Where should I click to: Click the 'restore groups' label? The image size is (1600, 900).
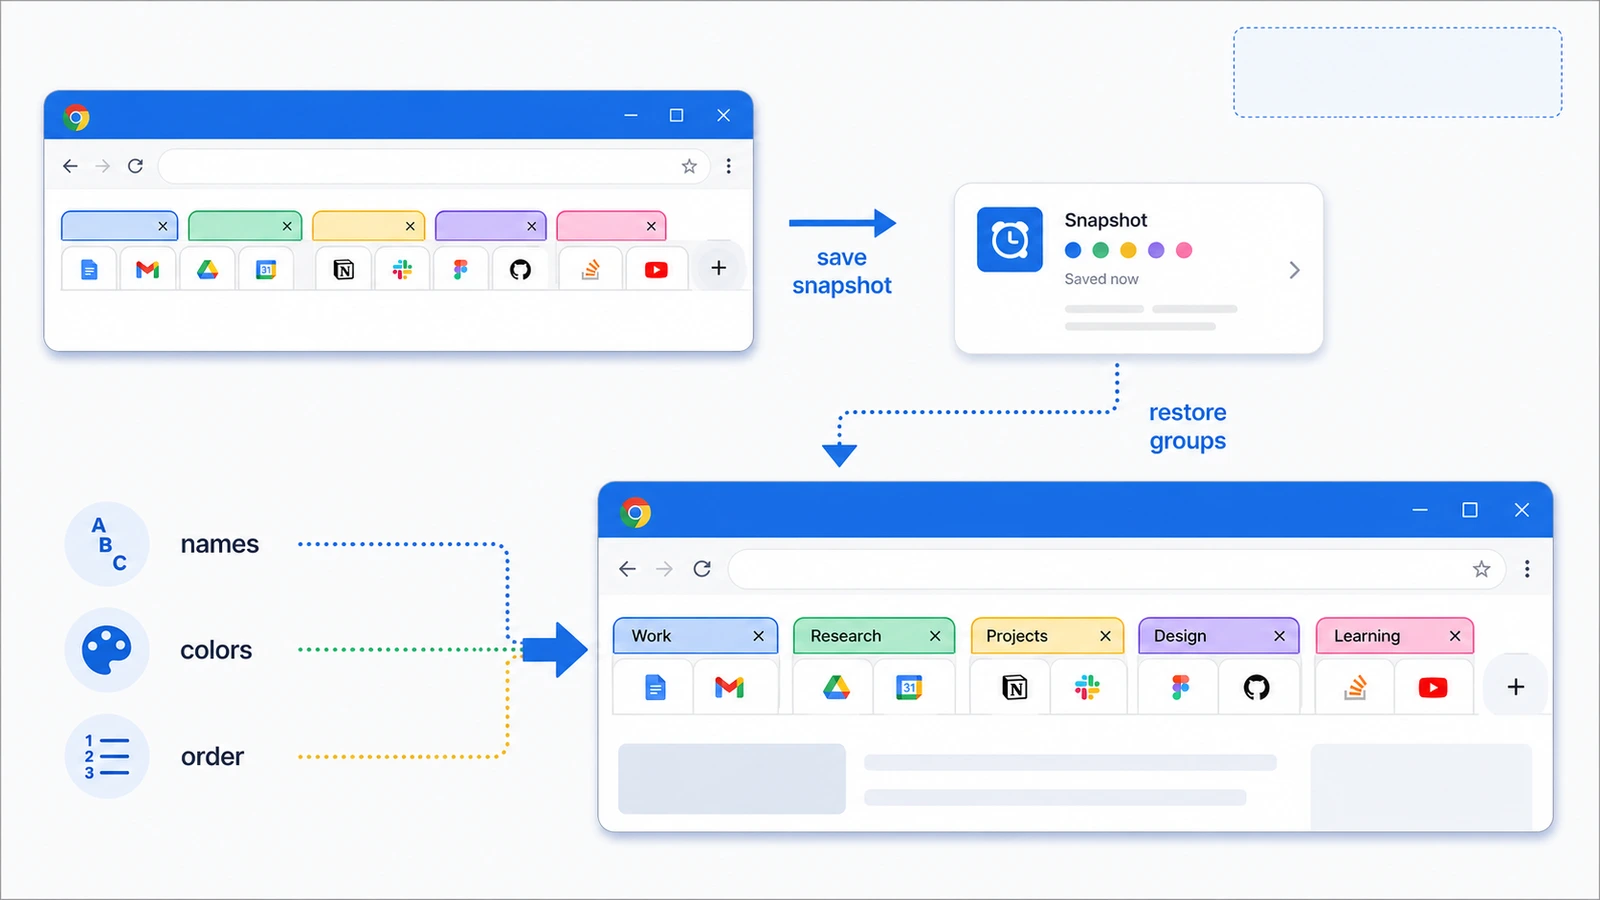click(1187, 427)
